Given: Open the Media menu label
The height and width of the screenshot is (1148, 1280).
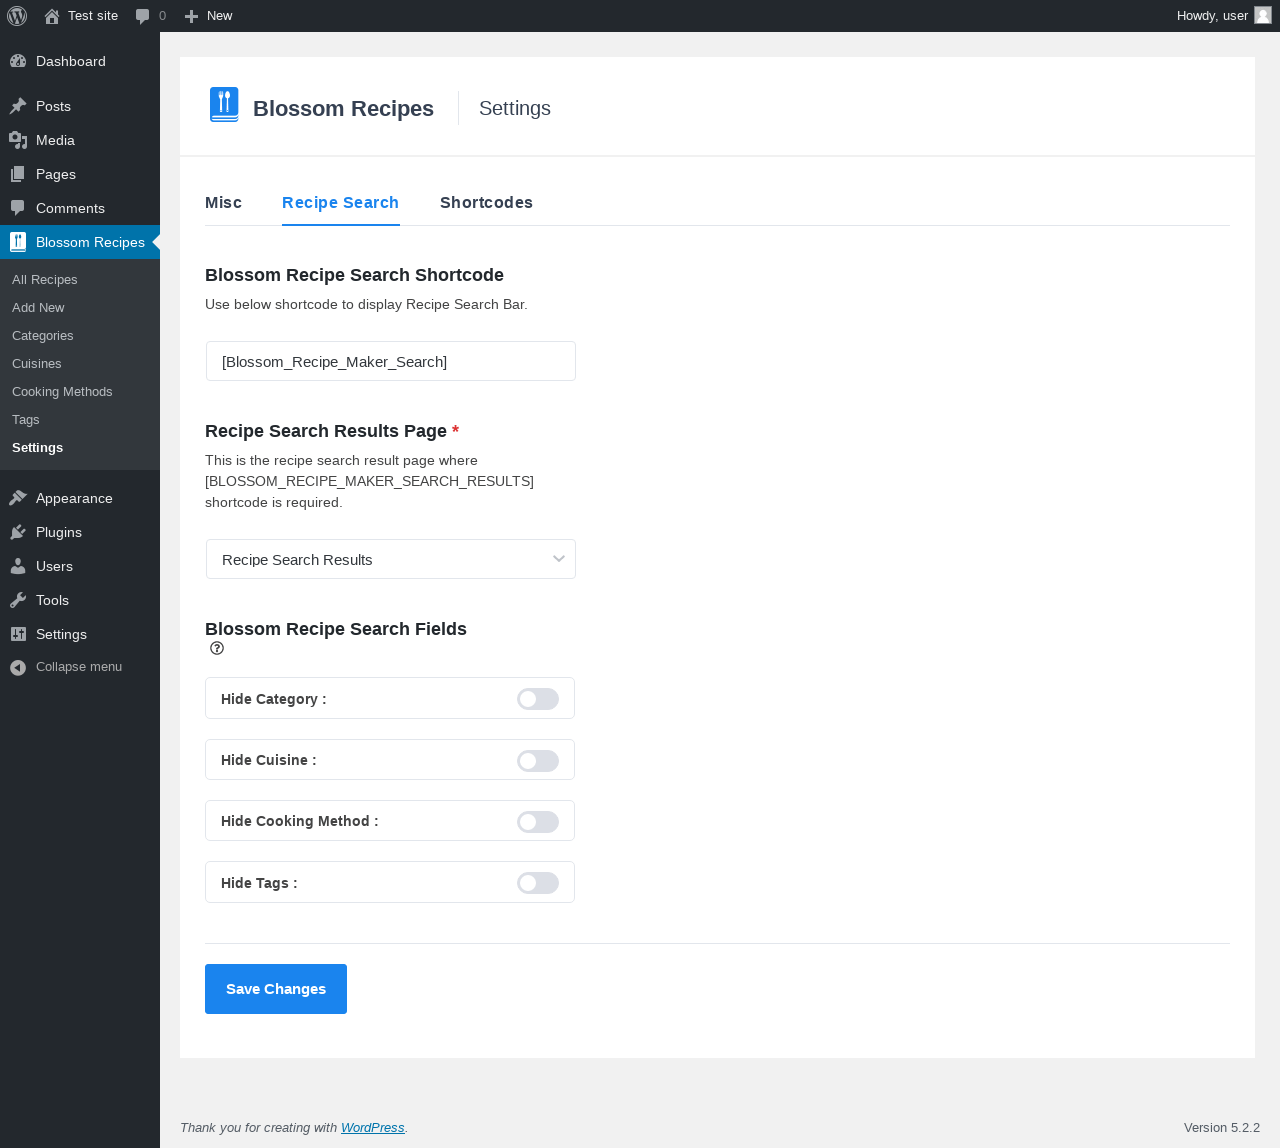Looking at the screenshot, I should point(55,140).
